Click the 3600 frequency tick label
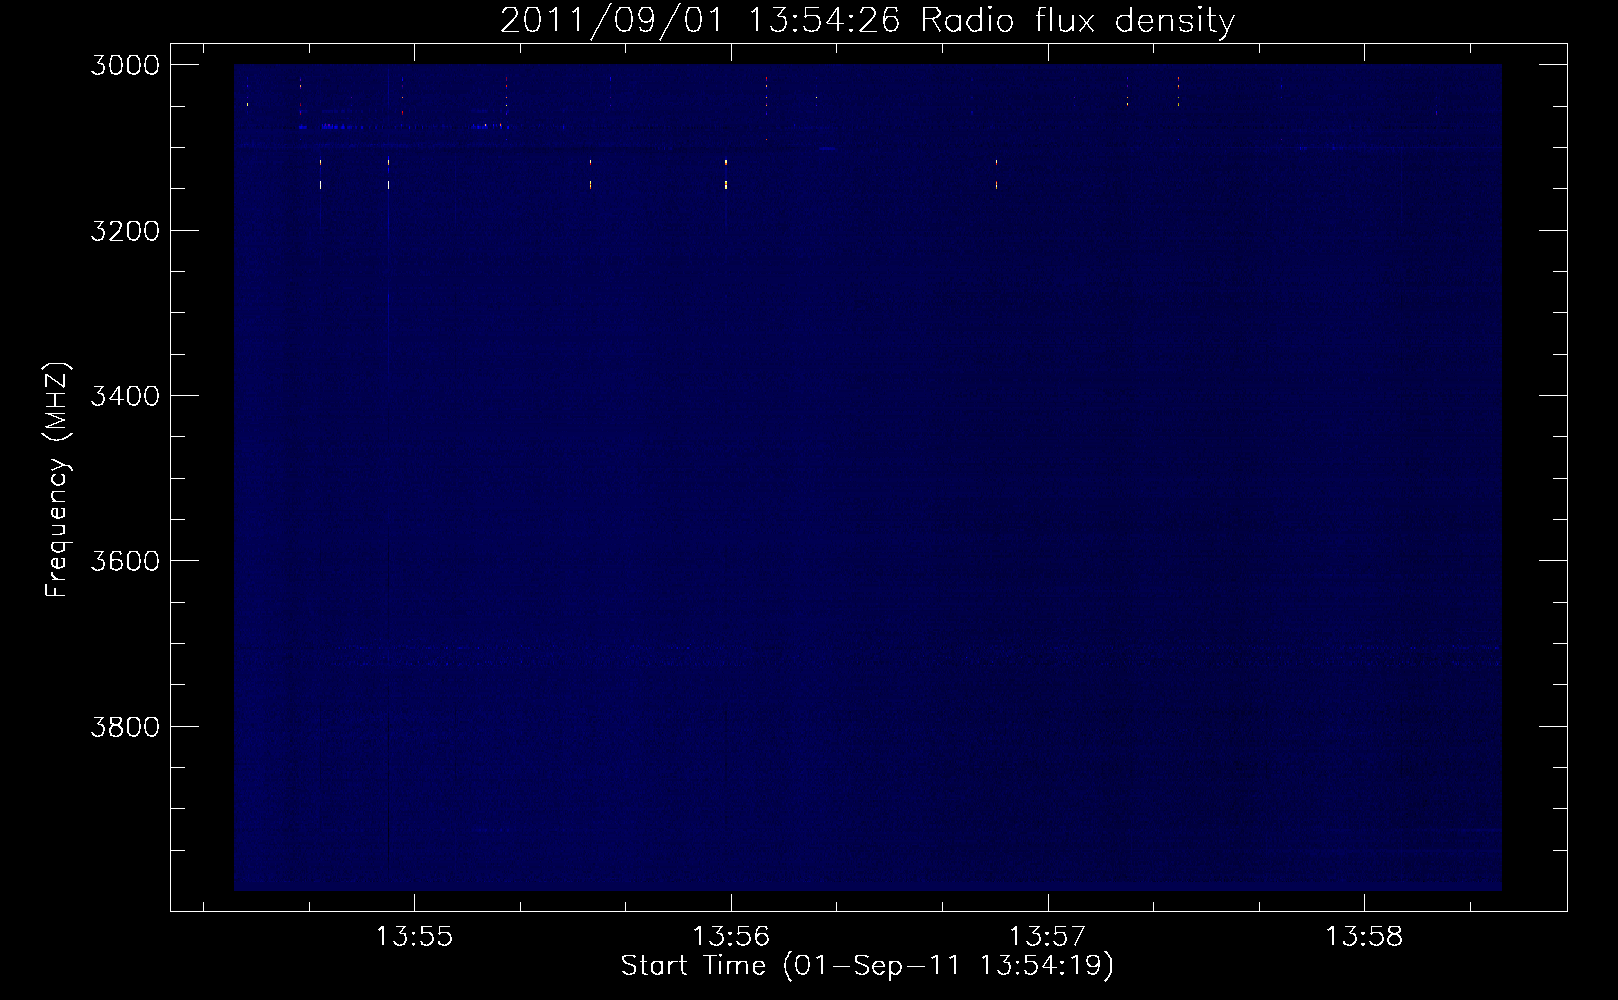The width and height of the screenshot is (1618, 1000). tap(125, 561)
